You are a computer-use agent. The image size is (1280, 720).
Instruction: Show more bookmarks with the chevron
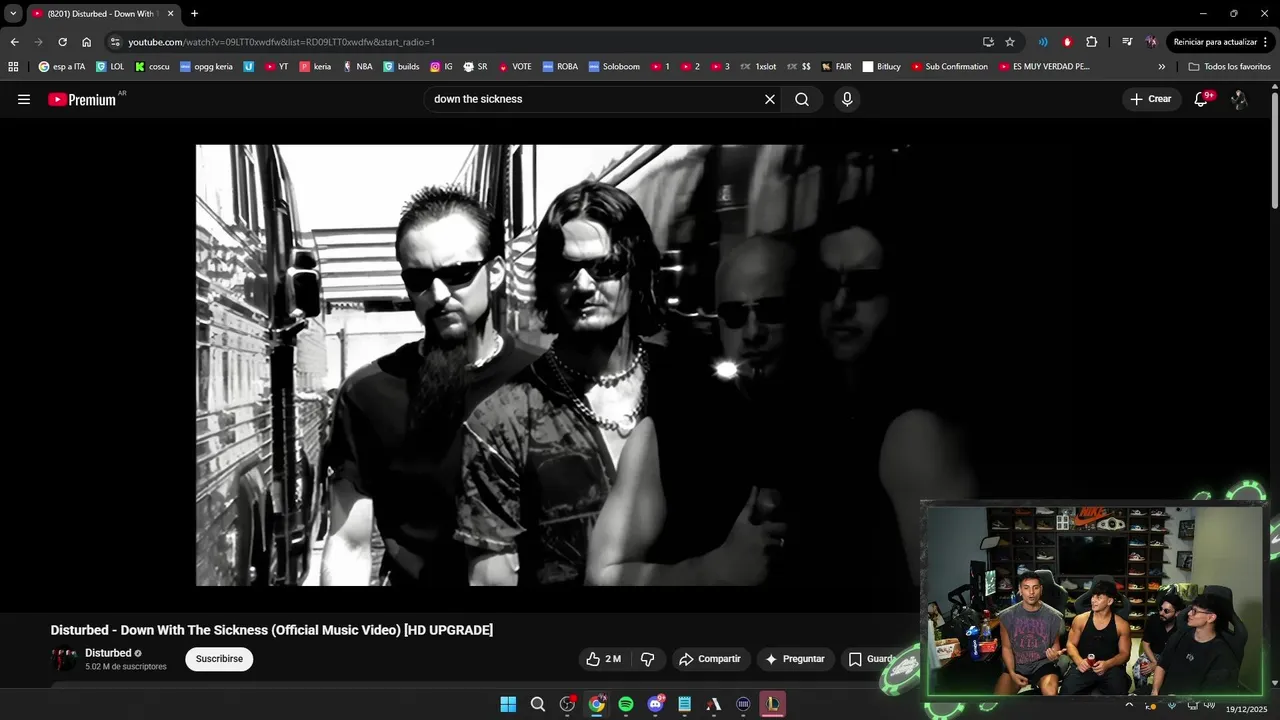[x=1161, y=67]
